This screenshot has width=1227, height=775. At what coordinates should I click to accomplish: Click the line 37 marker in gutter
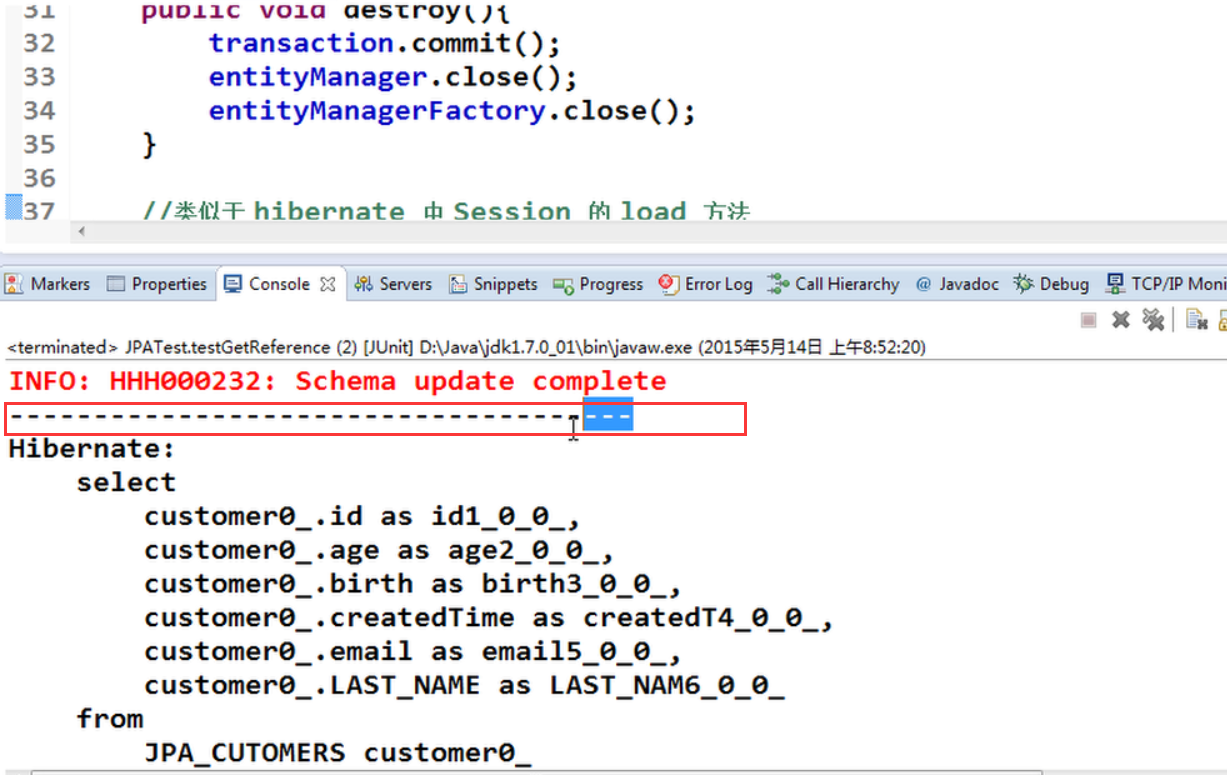[13, 207]
